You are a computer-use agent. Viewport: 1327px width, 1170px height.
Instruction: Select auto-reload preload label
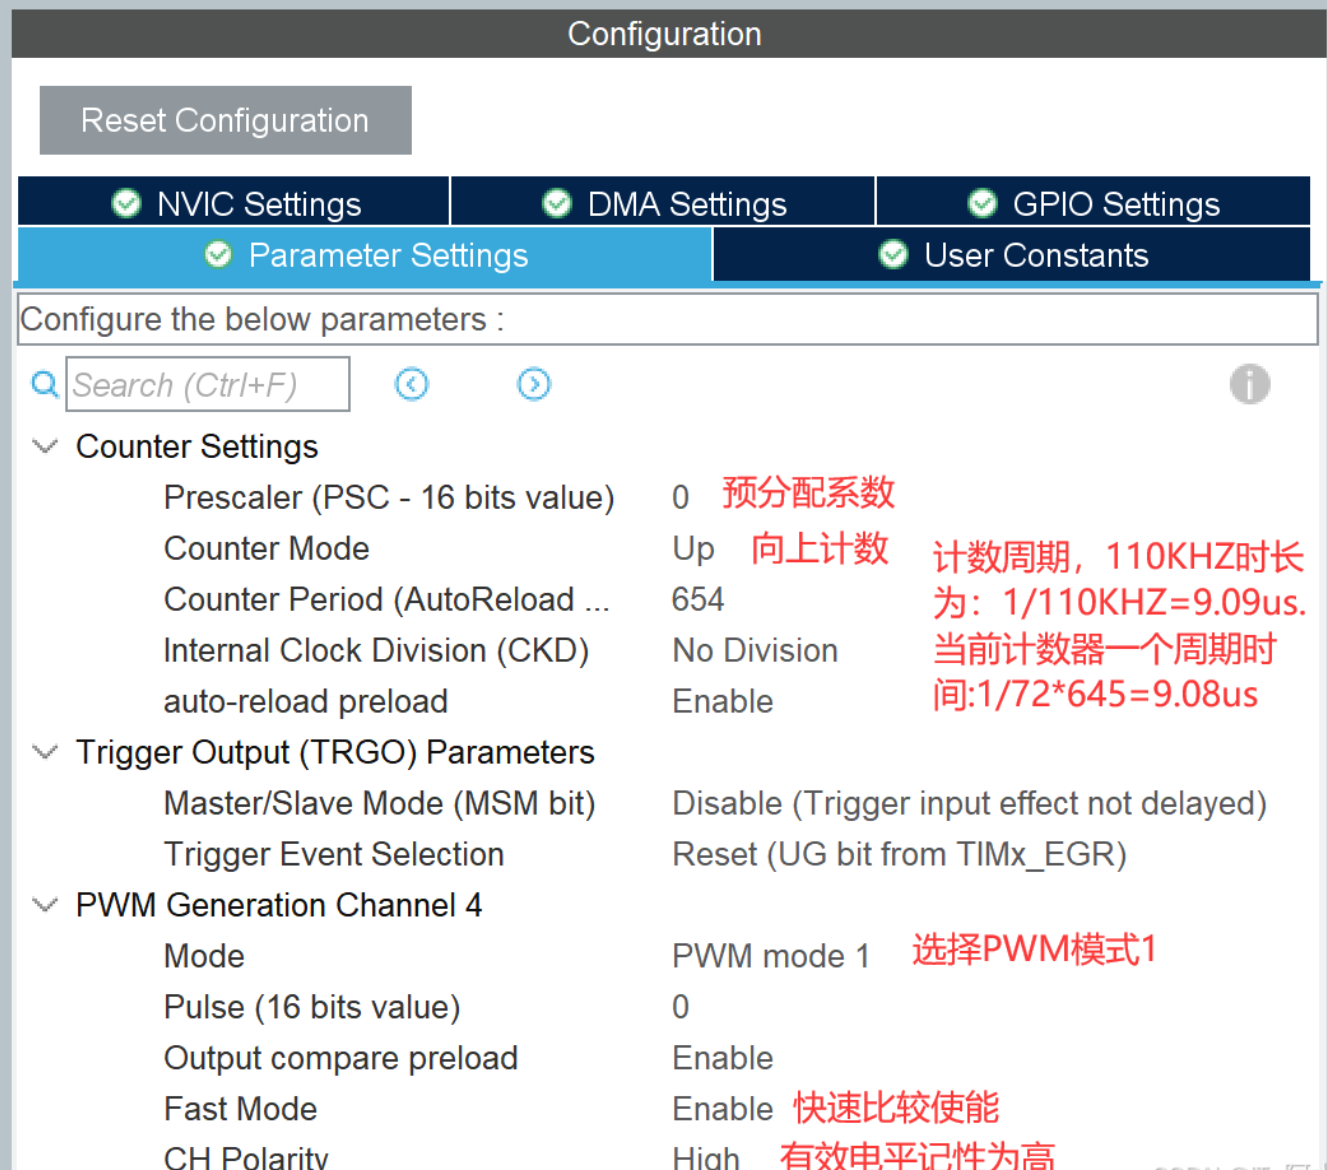click(305, 701)
